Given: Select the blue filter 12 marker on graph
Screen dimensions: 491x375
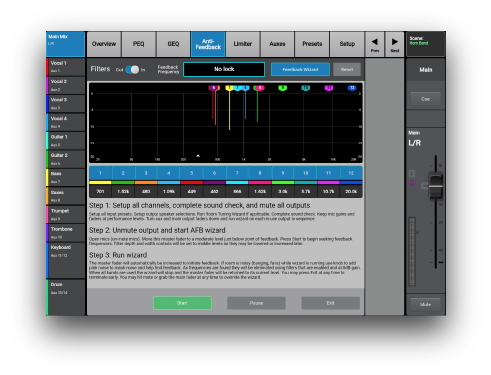Looking at the screenshot, I should (352, 88).
